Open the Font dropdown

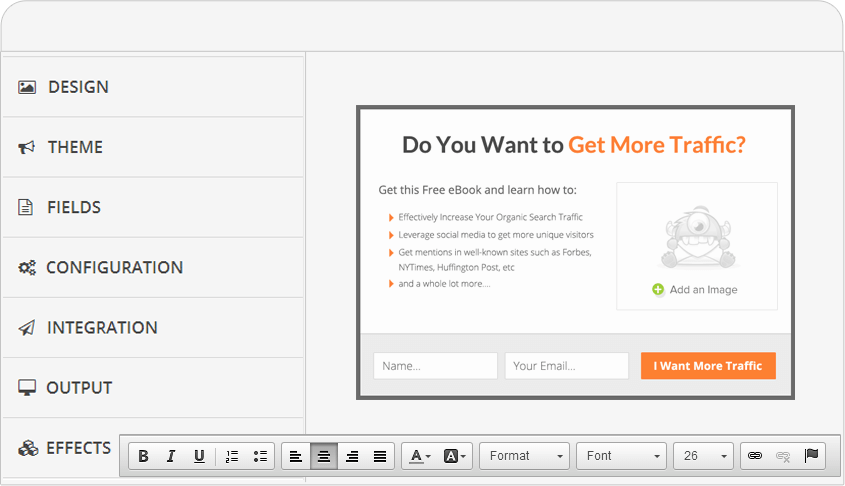621,456
